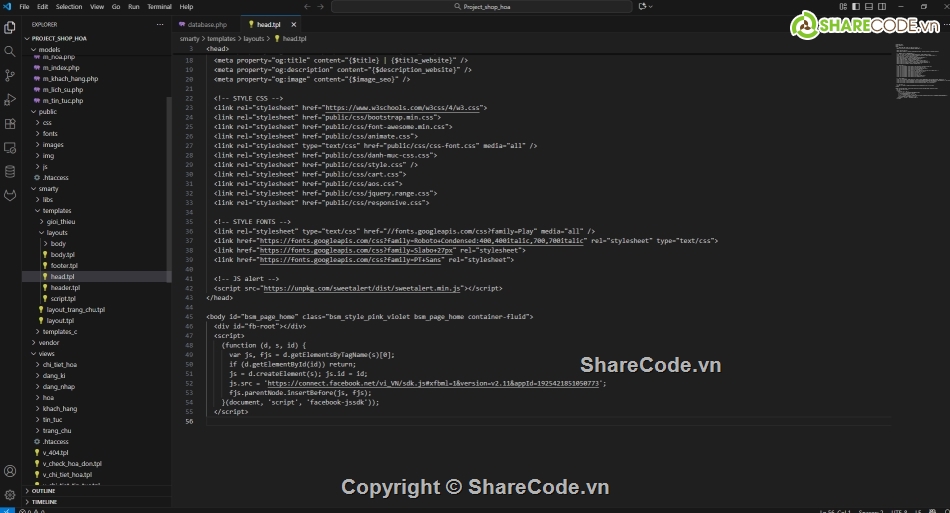Open footer.tpl in the file tree
This screenshot has width=950, height=513.
[x=64, y=265]
